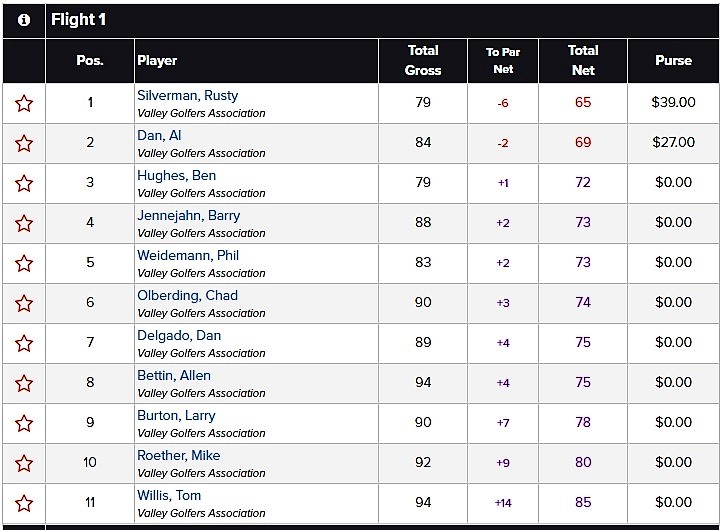Mark Jennejahn, Barry as favorite
The height and width of the screenshot is (530, 723).
point(24,224)
